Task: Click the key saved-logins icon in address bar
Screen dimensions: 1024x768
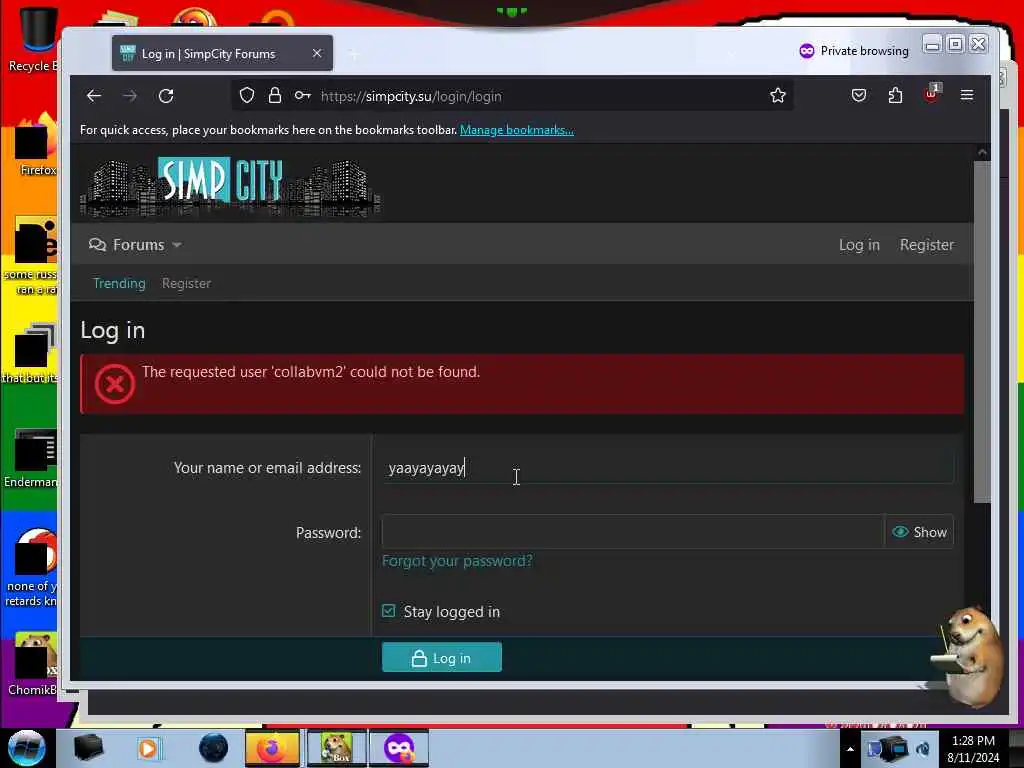Action: tap(302, 95)
